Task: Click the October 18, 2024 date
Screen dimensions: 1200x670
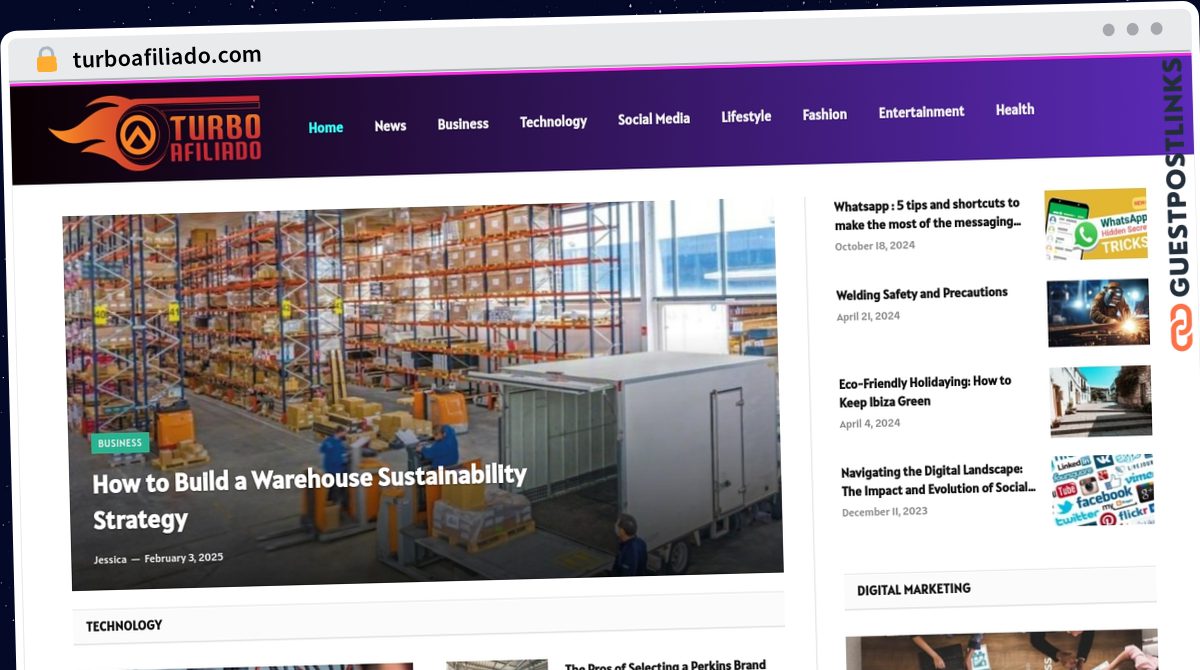Action: coord(875,246)
